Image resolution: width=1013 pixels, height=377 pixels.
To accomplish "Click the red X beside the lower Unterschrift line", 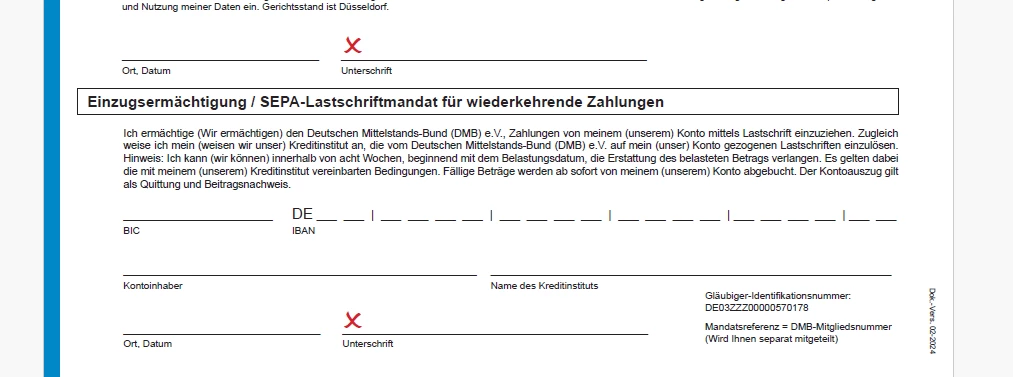I will coord(353,320).
